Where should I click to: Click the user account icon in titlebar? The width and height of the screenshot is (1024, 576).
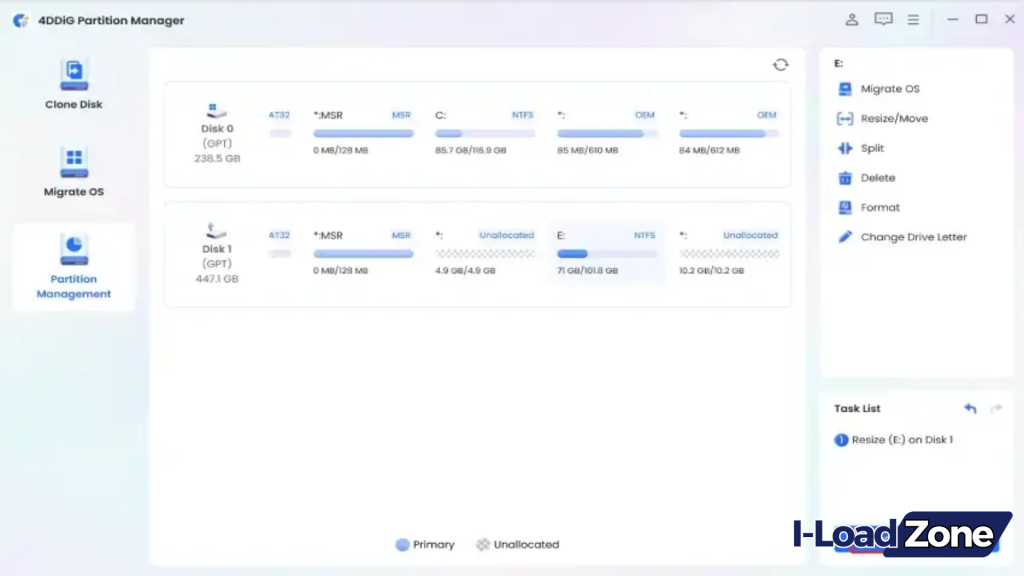point(853,19)
